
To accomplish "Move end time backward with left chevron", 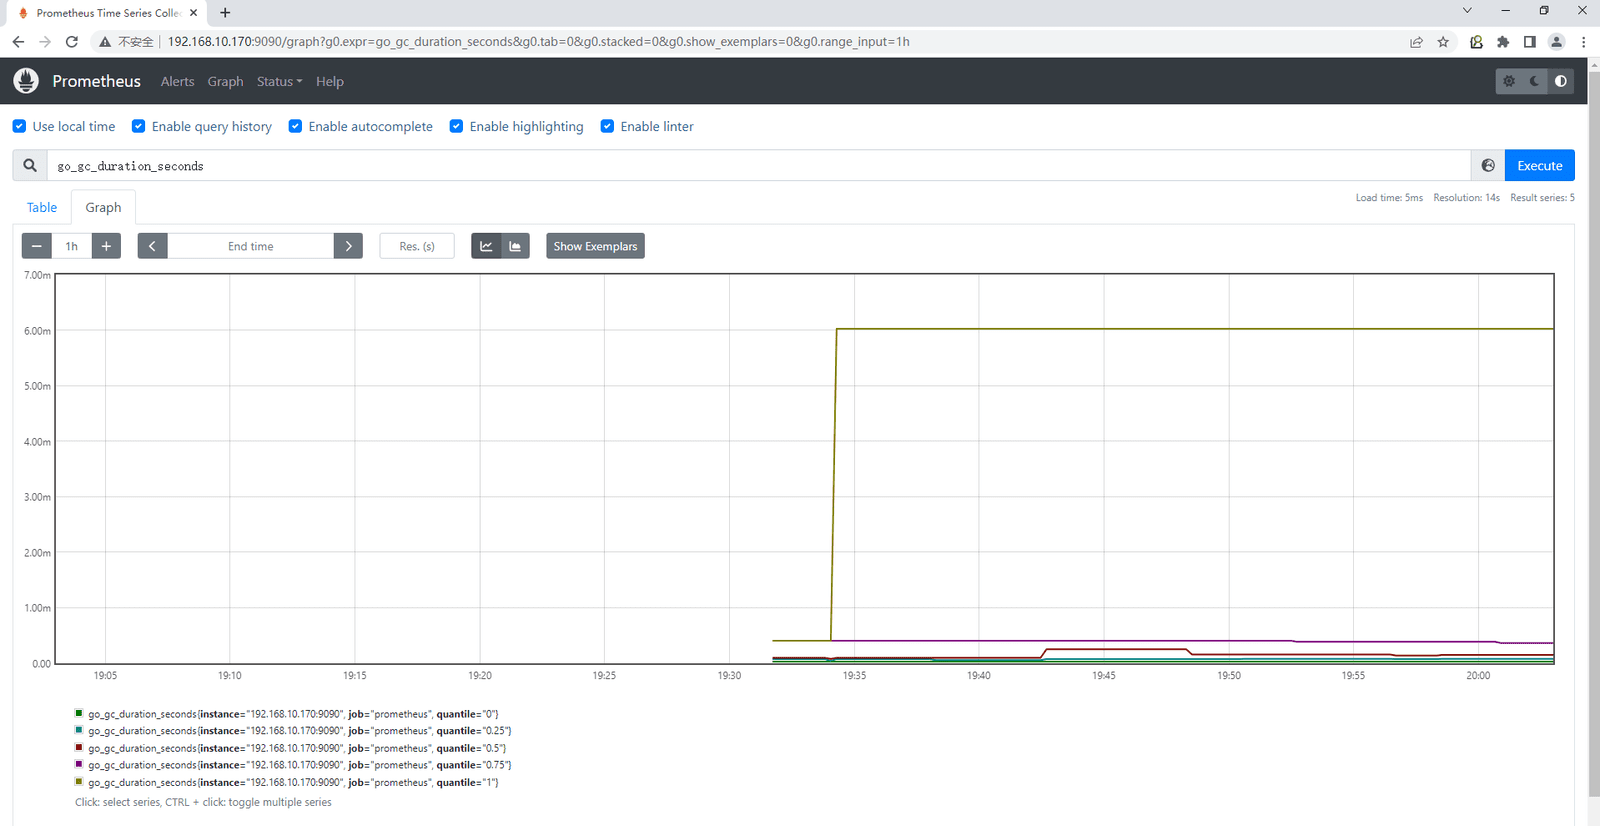I will point(152,246).
